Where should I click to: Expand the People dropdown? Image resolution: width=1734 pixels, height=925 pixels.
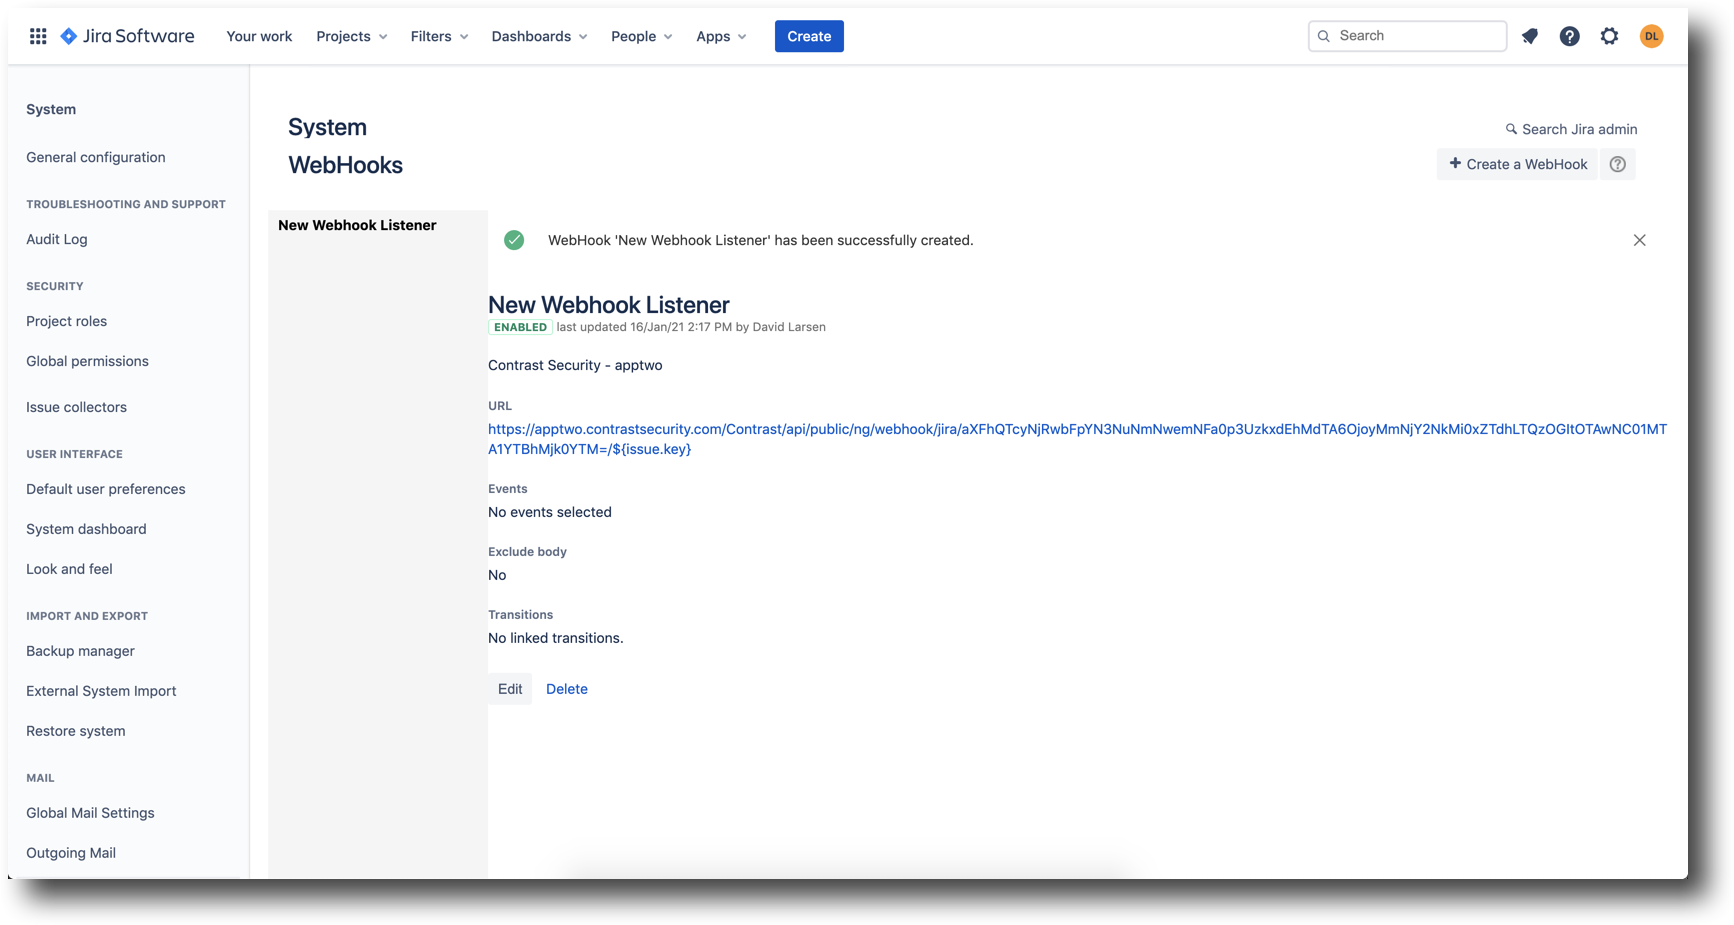pyautogui.click(x=642, y=36)
